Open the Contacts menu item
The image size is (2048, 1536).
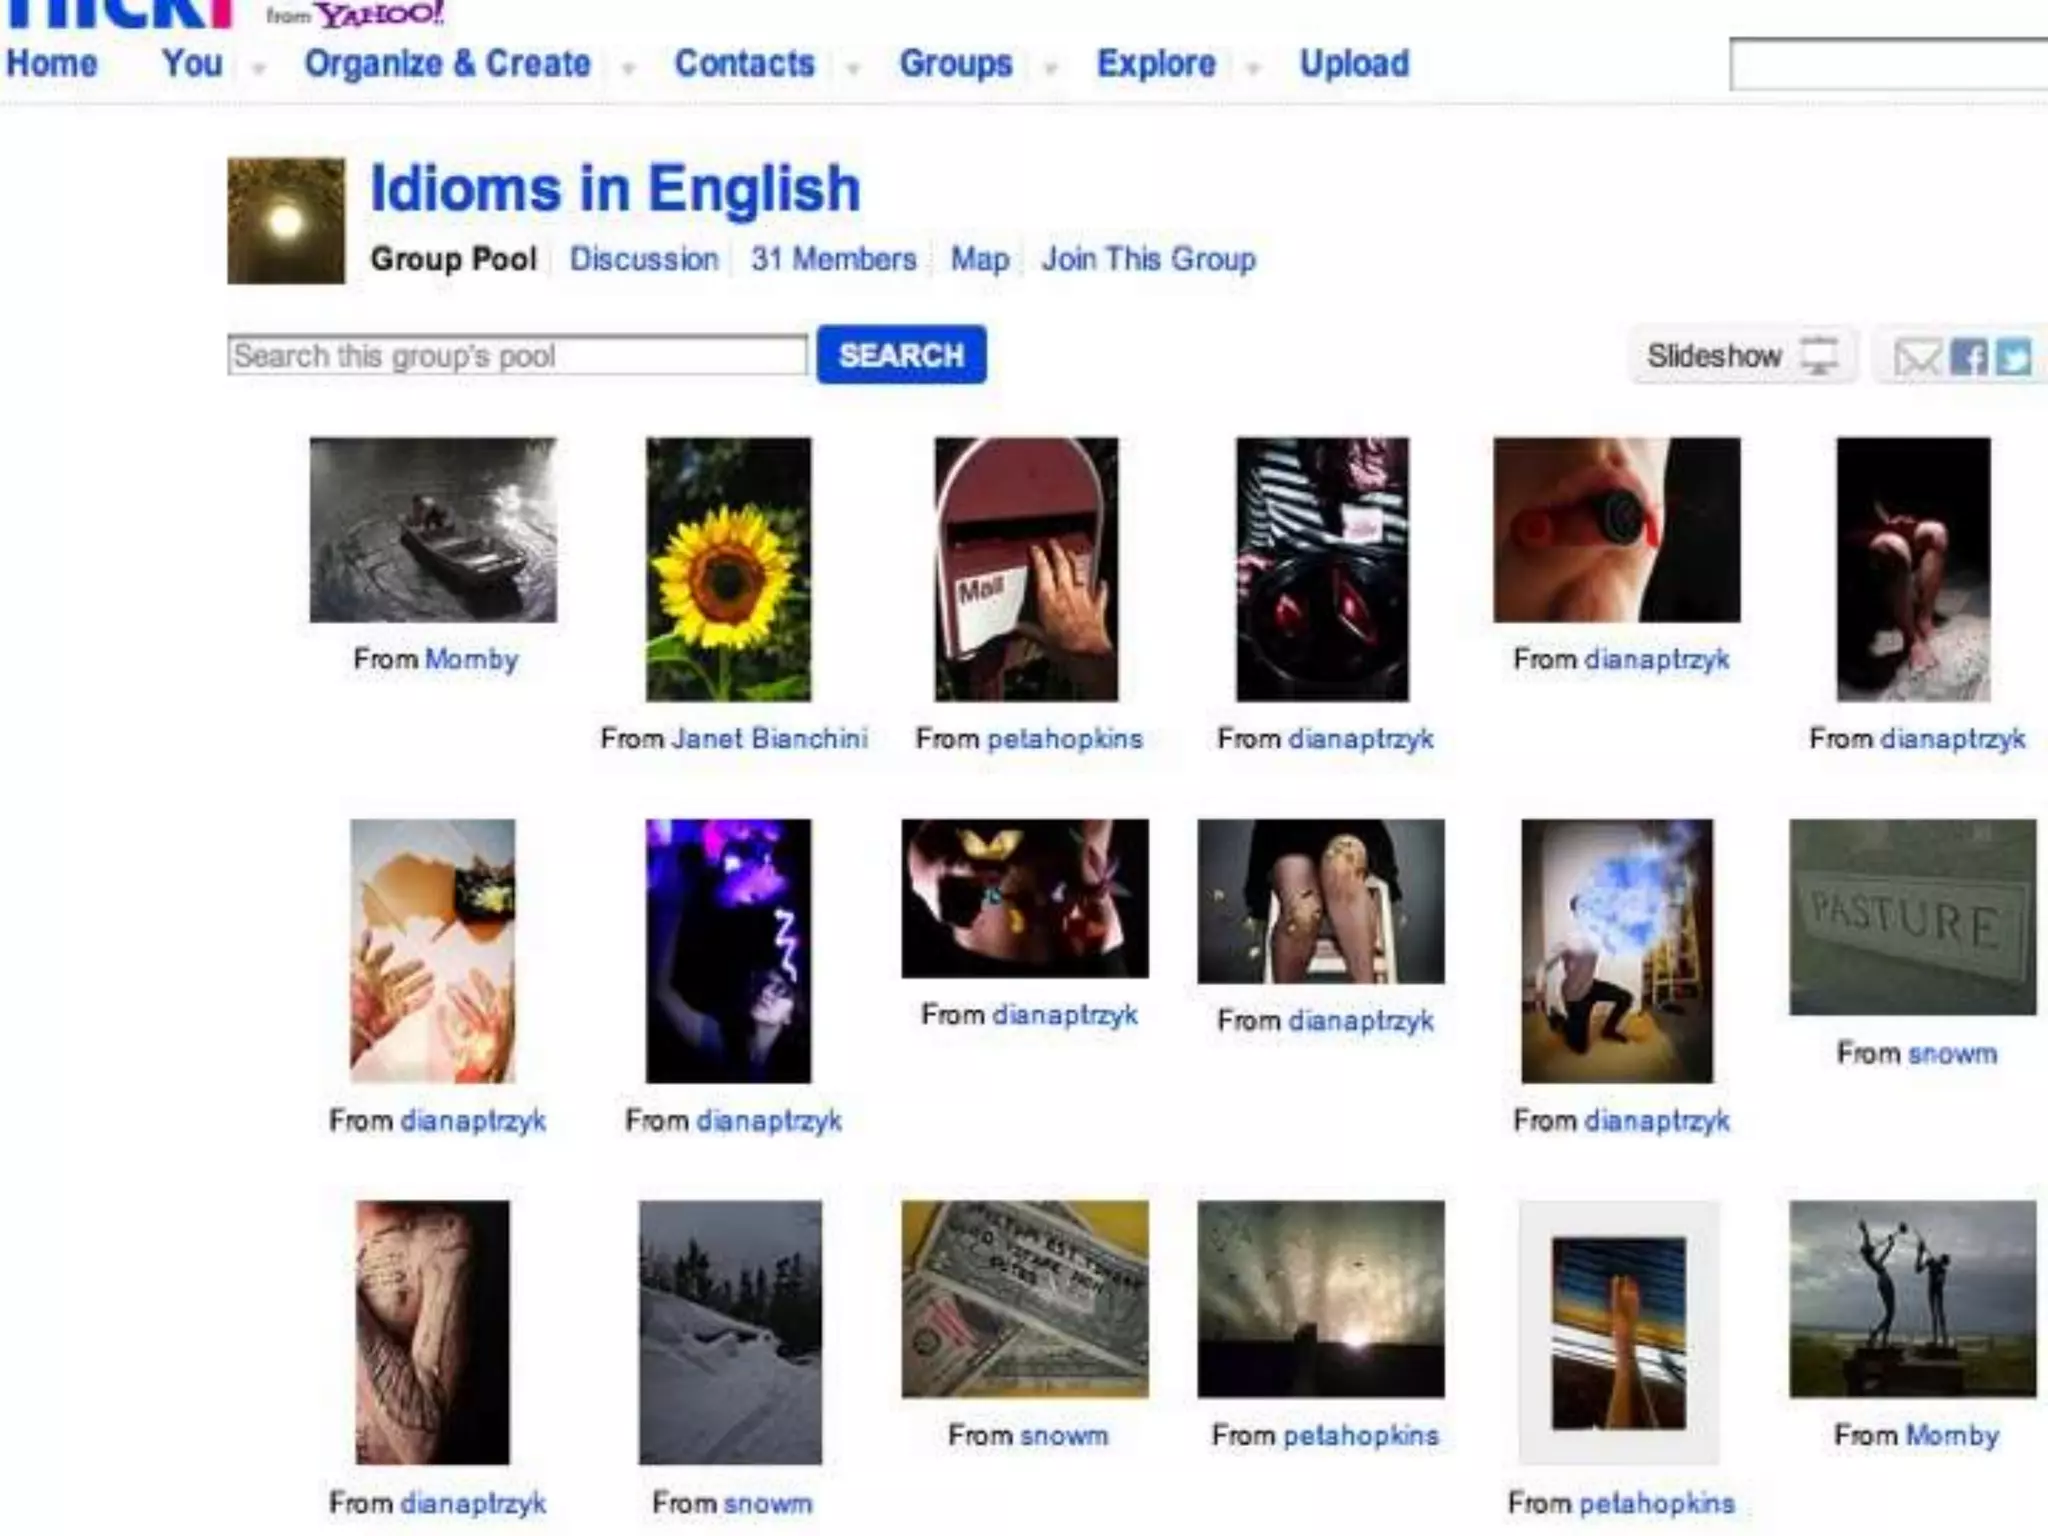pyautogui.click(x=745, y=63)
